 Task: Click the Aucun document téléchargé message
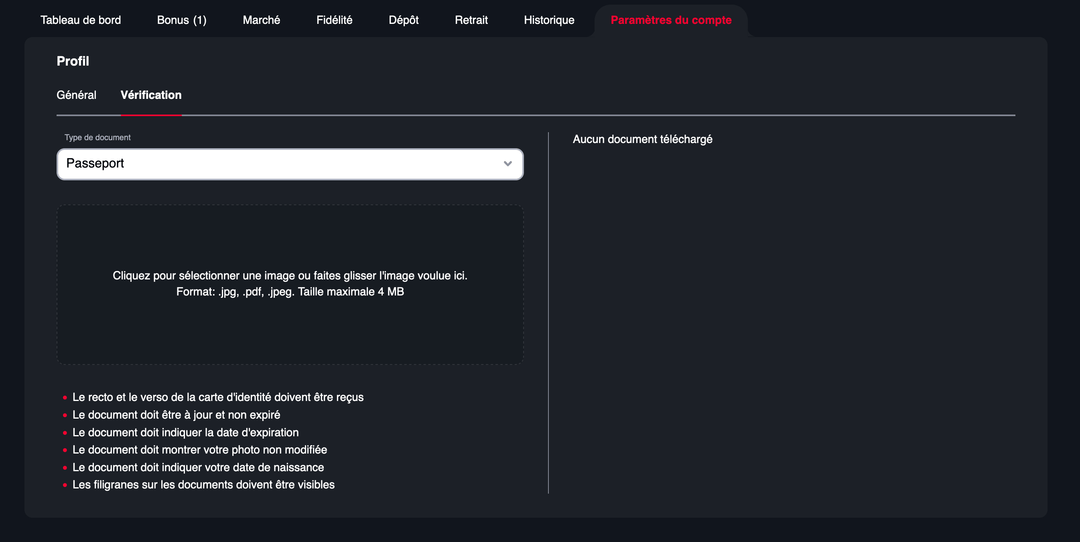[642, 140]
